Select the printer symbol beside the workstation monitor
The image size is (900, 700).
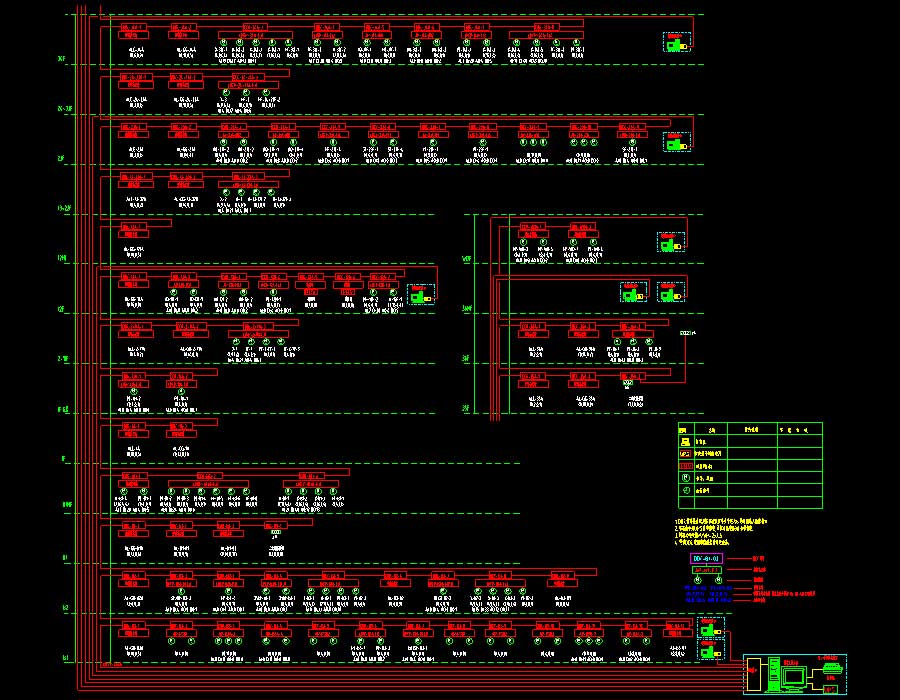tap(829, 667)
